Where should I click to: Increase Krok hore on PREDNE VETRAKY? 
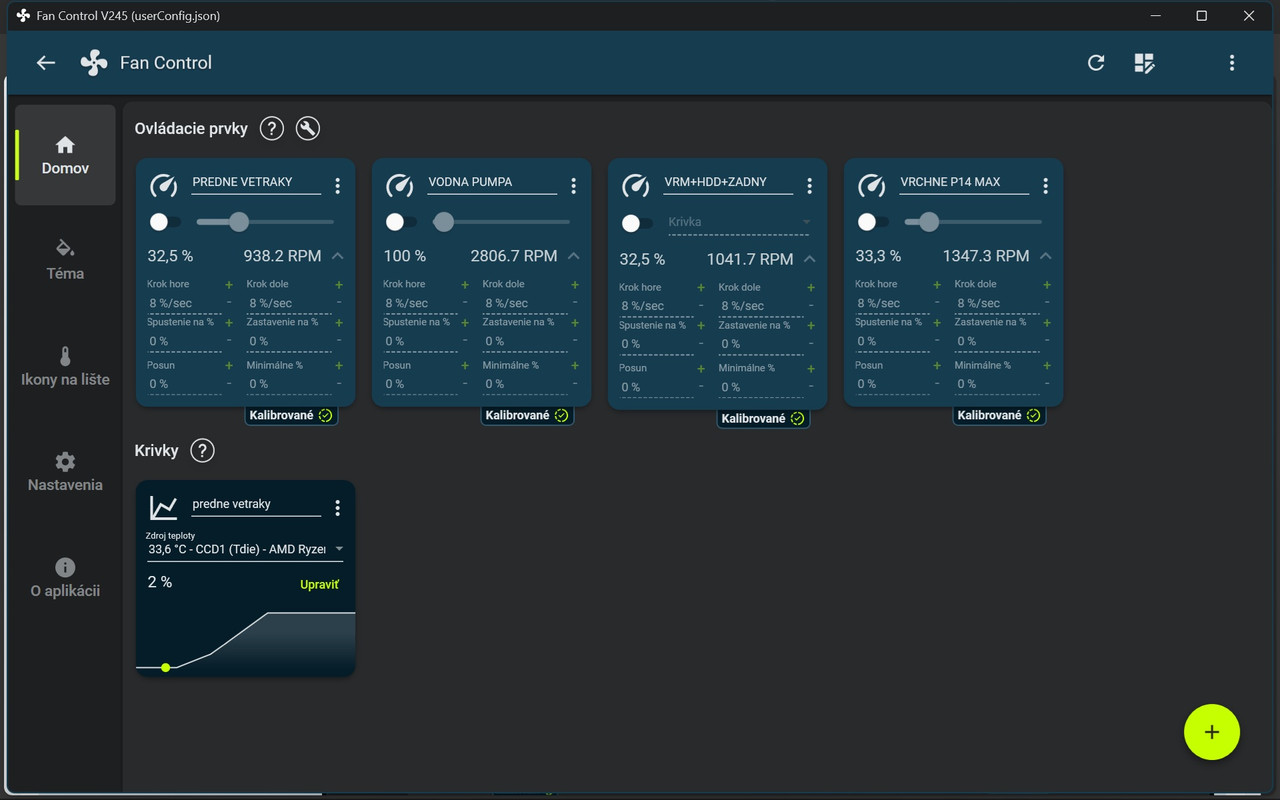tap(229, 285)
